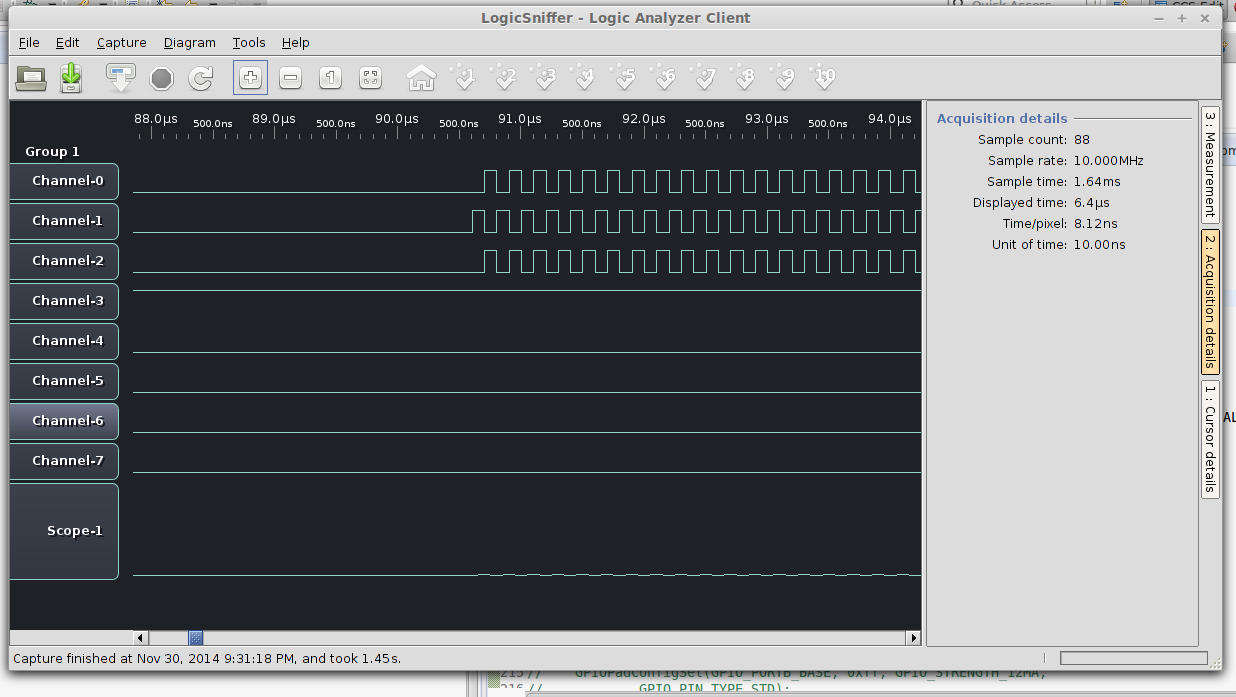Click the Unit of time value 10.00ns
Screen dimensions: 1236x697
point(1099,245)
